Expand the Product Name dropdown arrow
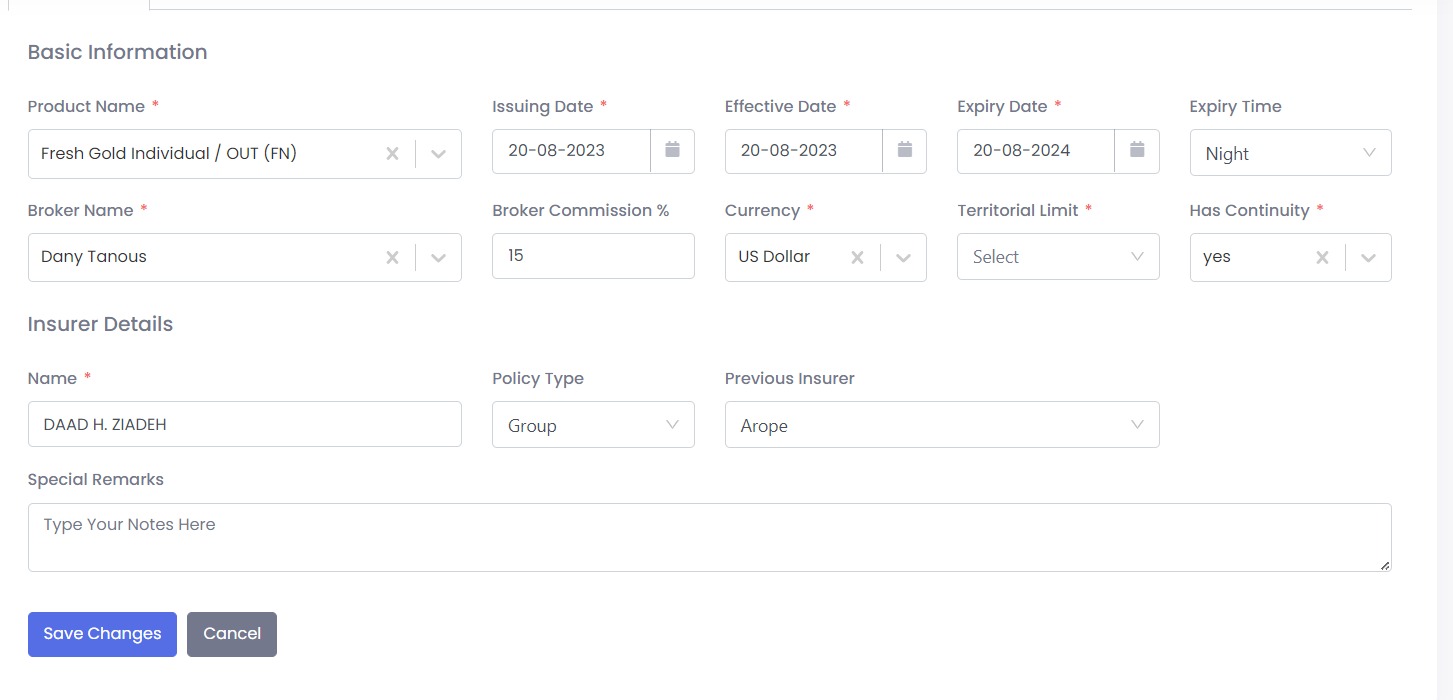 tap(438, 154)
